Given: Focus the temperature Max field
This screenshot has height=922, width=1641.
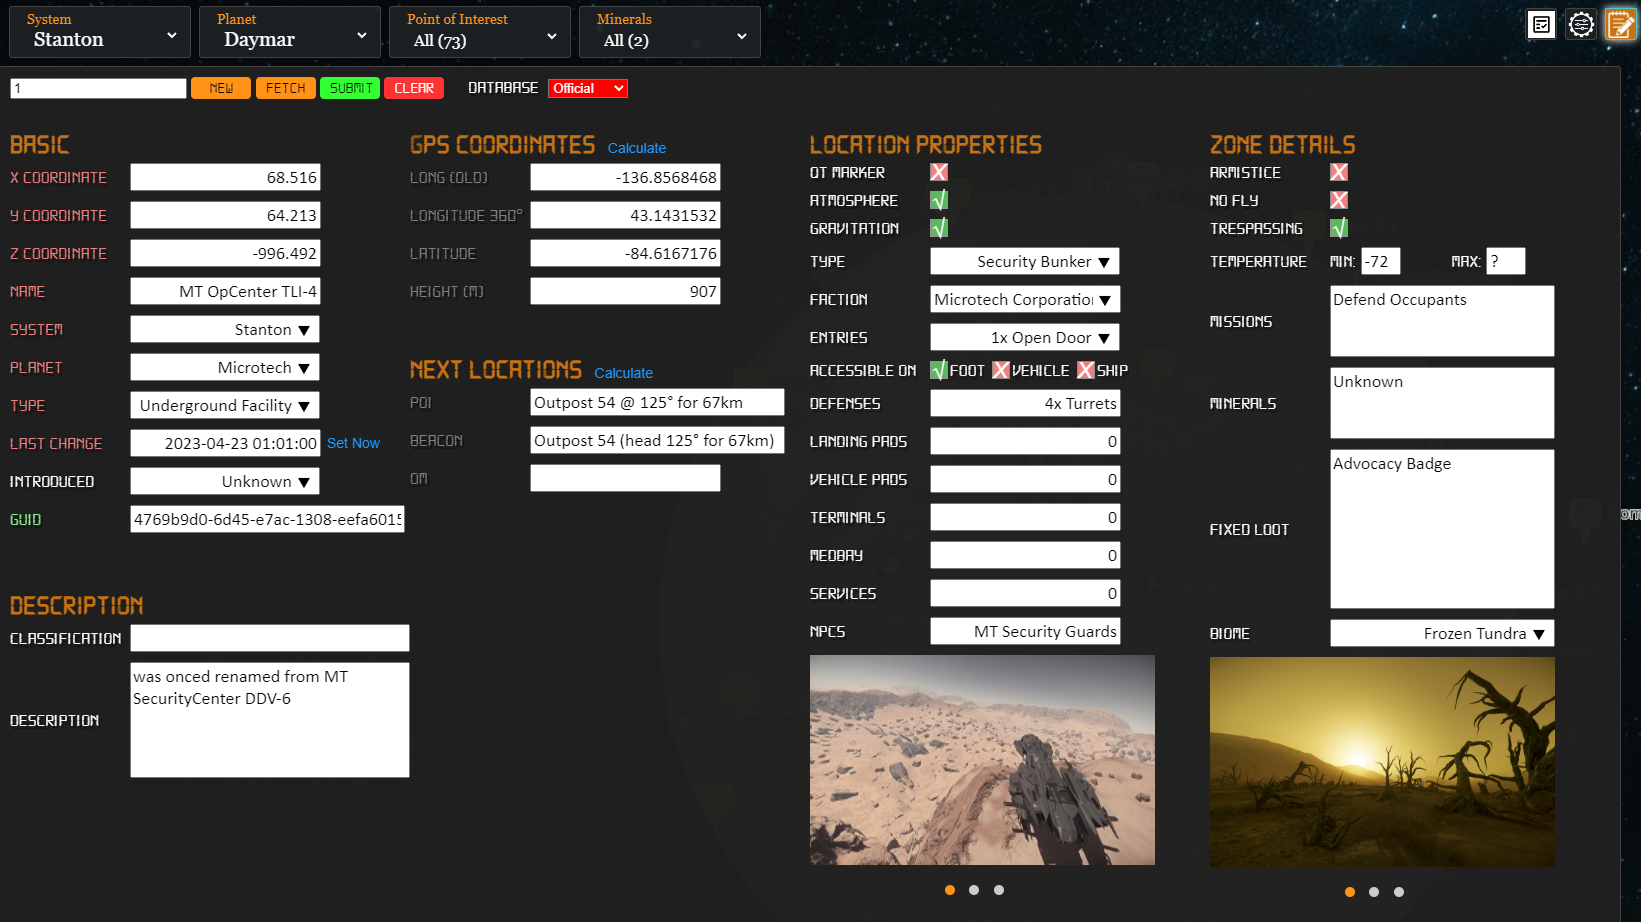Looking at the screenshot, I should click(1506, 261).
